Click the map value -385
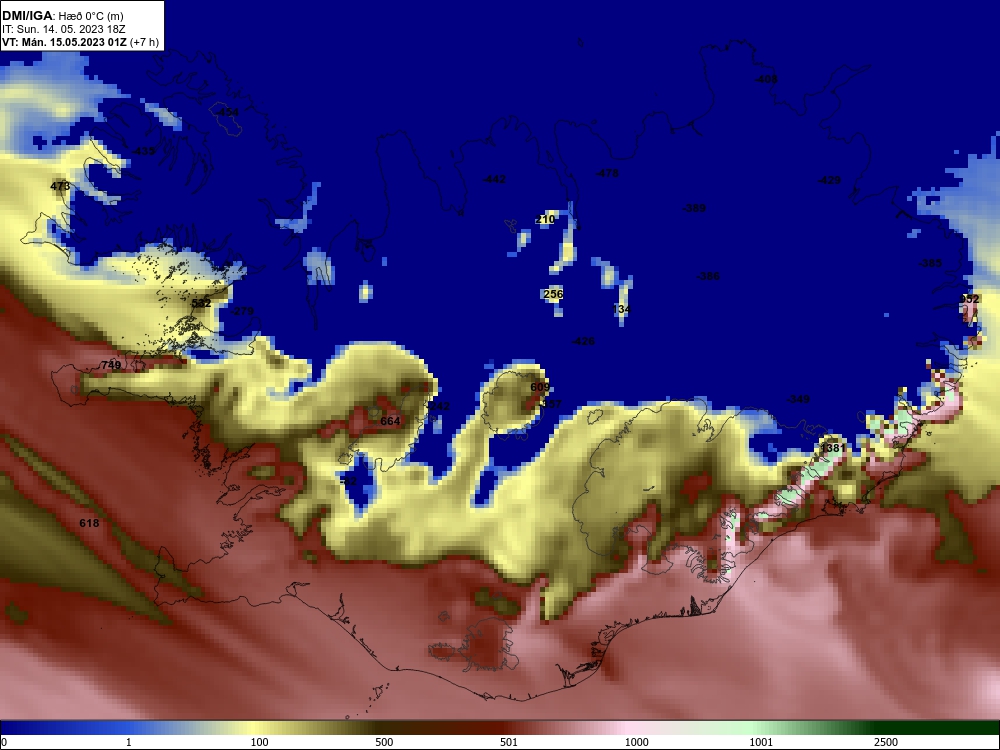Screen dimensions: 1000x750 [x=930, y=263]
